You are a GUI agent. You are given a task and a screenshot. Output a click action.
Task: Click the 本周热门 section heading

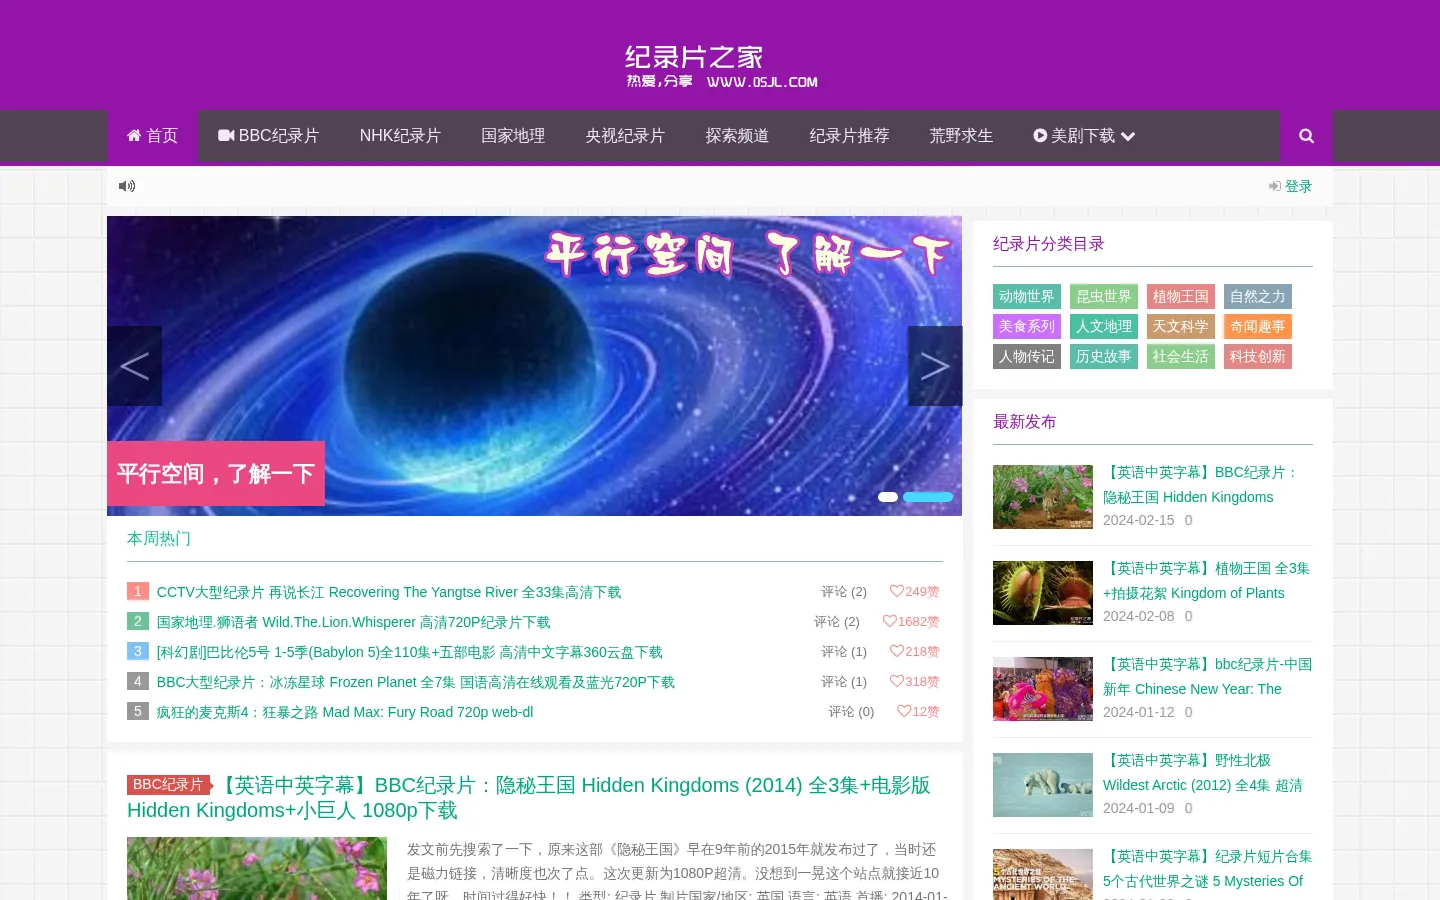159,538
